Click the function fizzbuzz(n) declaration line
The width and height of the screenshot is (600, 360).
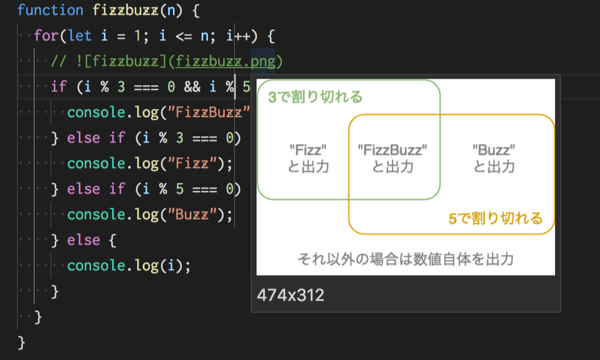coord(109,10)
